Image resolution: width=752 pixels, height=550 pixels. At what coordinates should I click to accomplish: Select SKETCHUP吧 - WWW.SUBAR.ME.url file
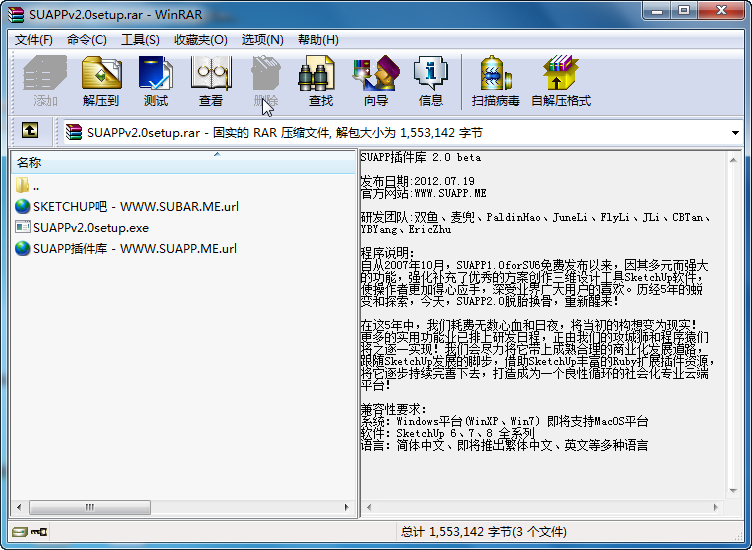[x=136, y=206]
